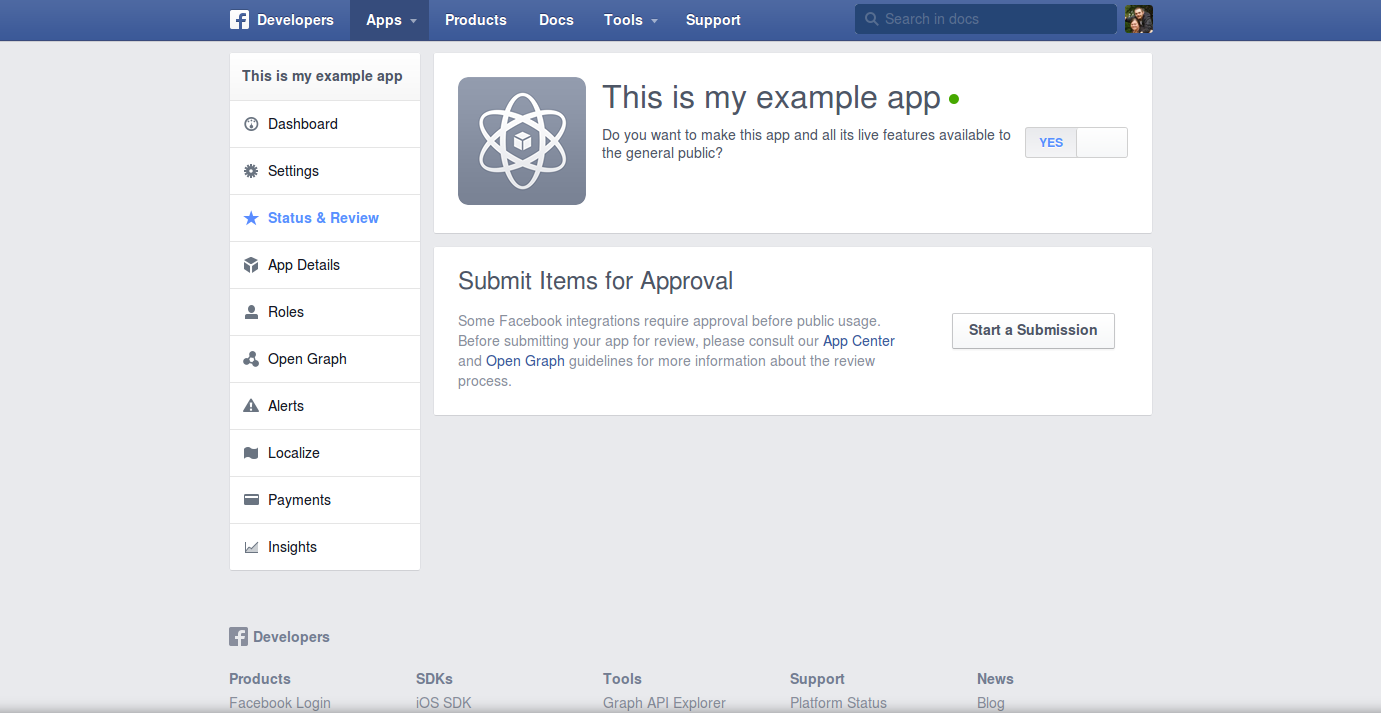Click the Alerts warning triangle icon
The image size is (1381, 713).
pos(251,406)
